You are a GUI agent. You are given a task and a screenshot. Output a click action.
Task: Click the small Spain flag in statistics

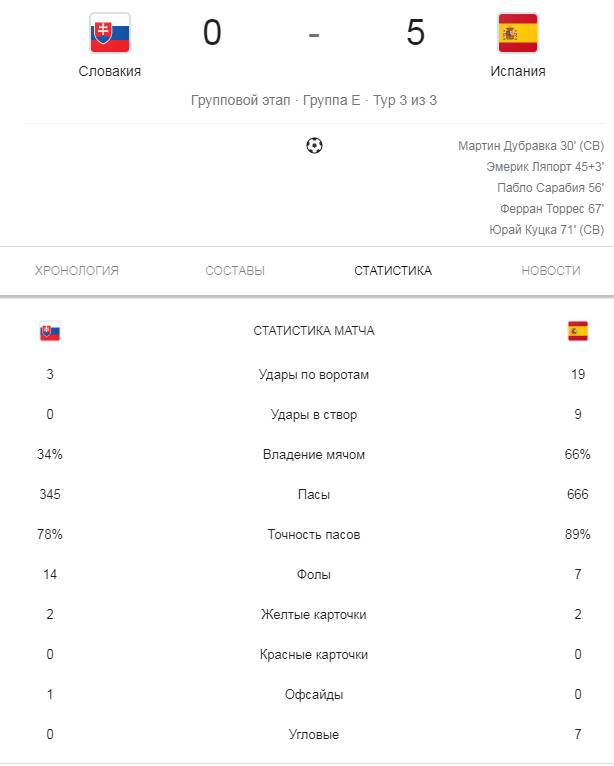tap(578, 331)
